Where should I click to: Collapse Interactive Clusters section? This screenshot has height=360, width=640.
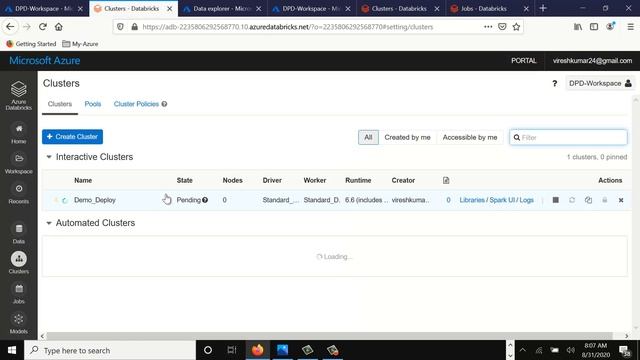(49, 157)
